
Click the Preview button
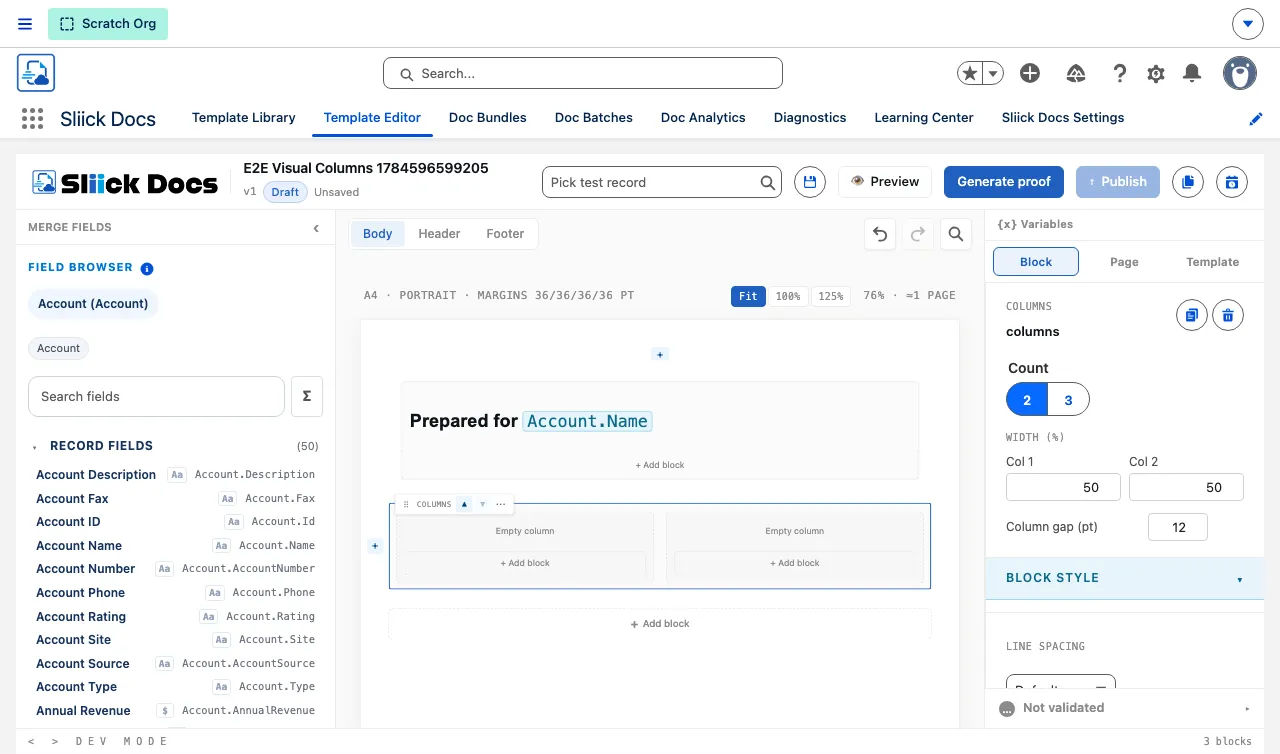885,182
